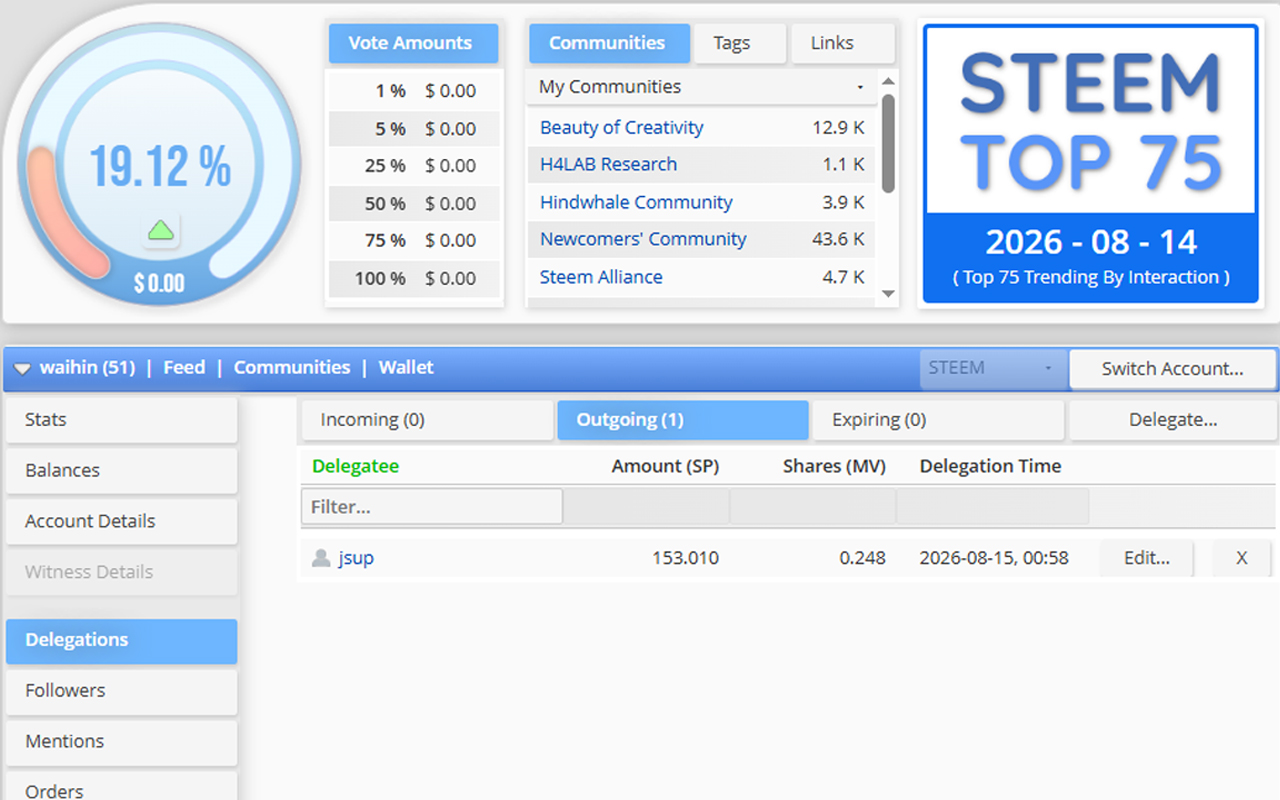Click the Delegate... button

tap(1173, 420)
